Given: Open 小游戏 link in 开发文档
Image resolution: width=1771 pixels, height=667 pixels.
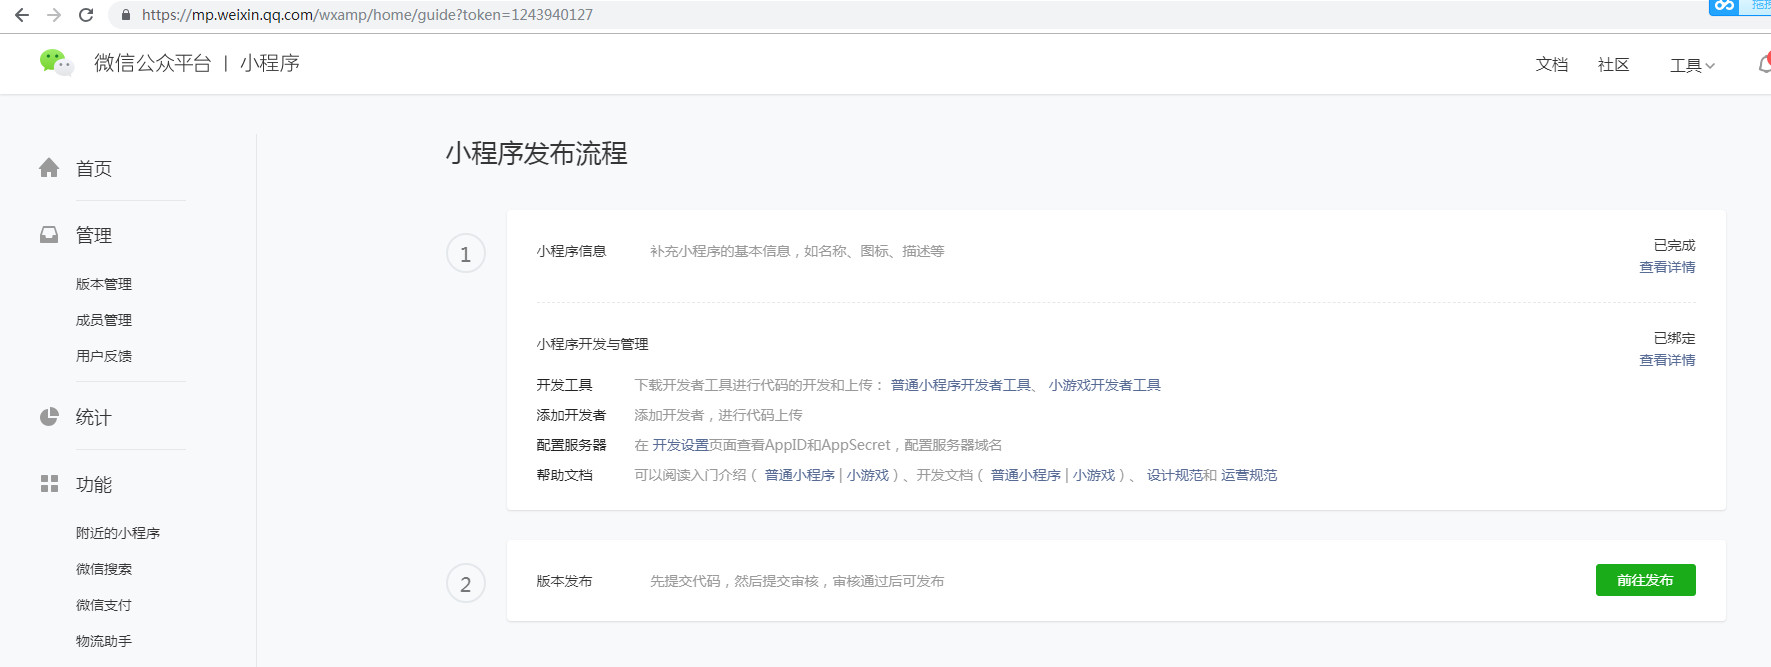Looking at the screenshot, I should (x=1093, y=475).
